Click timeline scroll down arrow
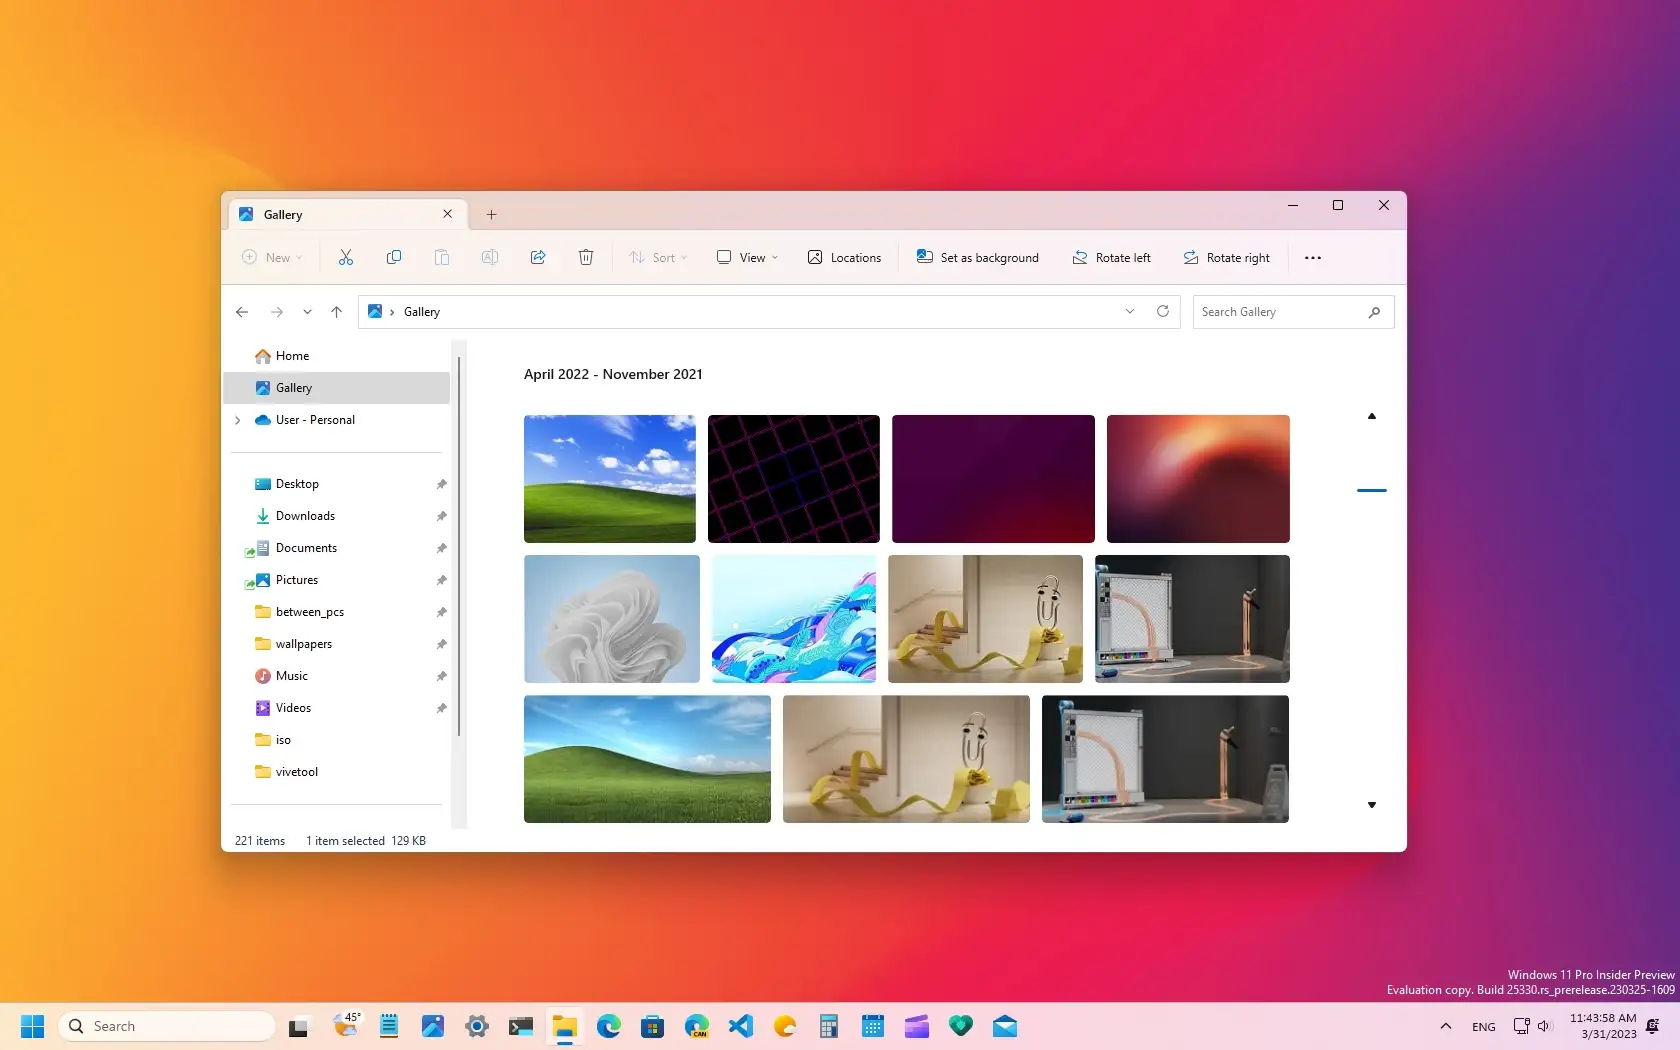The width and height of the screenshot is (1680, 1050). click(1372, 805)
